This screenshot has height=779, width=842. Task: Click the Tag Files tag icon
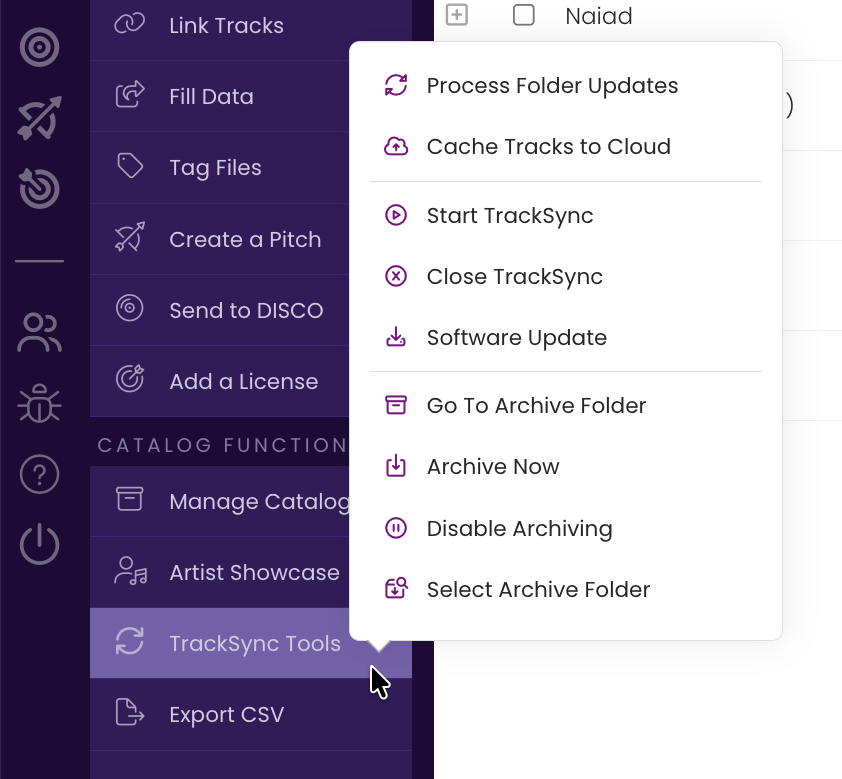130,166
